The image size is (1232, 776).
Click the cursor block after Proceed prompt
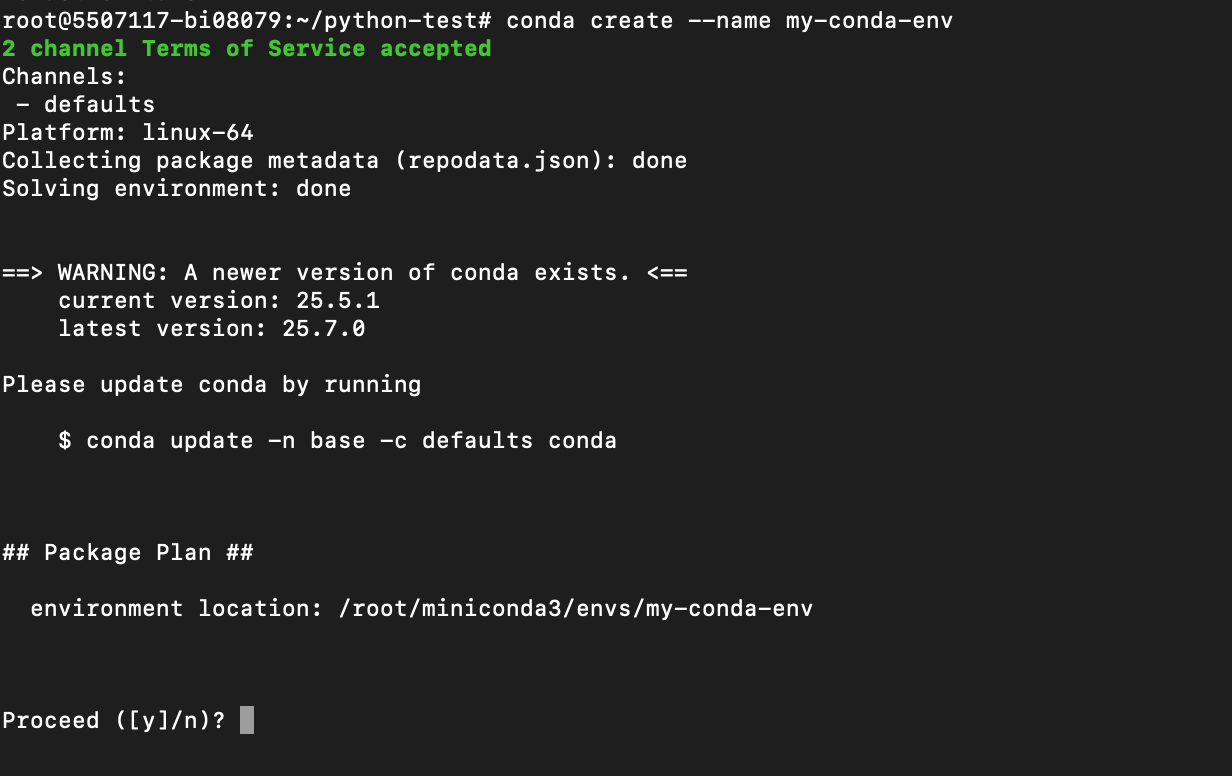[247, 720]
